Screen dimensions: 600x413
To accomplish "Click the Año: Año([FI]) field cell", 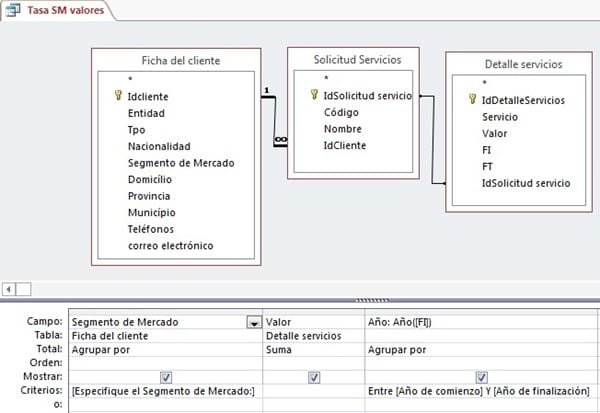I will coord(482,323).
